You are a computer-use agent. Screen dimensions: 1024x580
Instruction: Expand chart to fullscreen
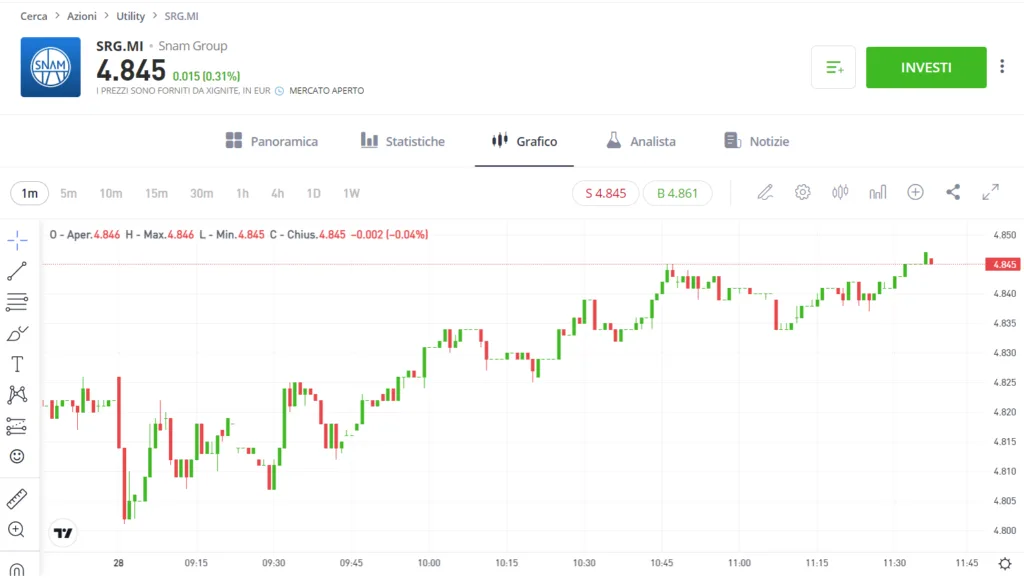click(x=991, y=193)
